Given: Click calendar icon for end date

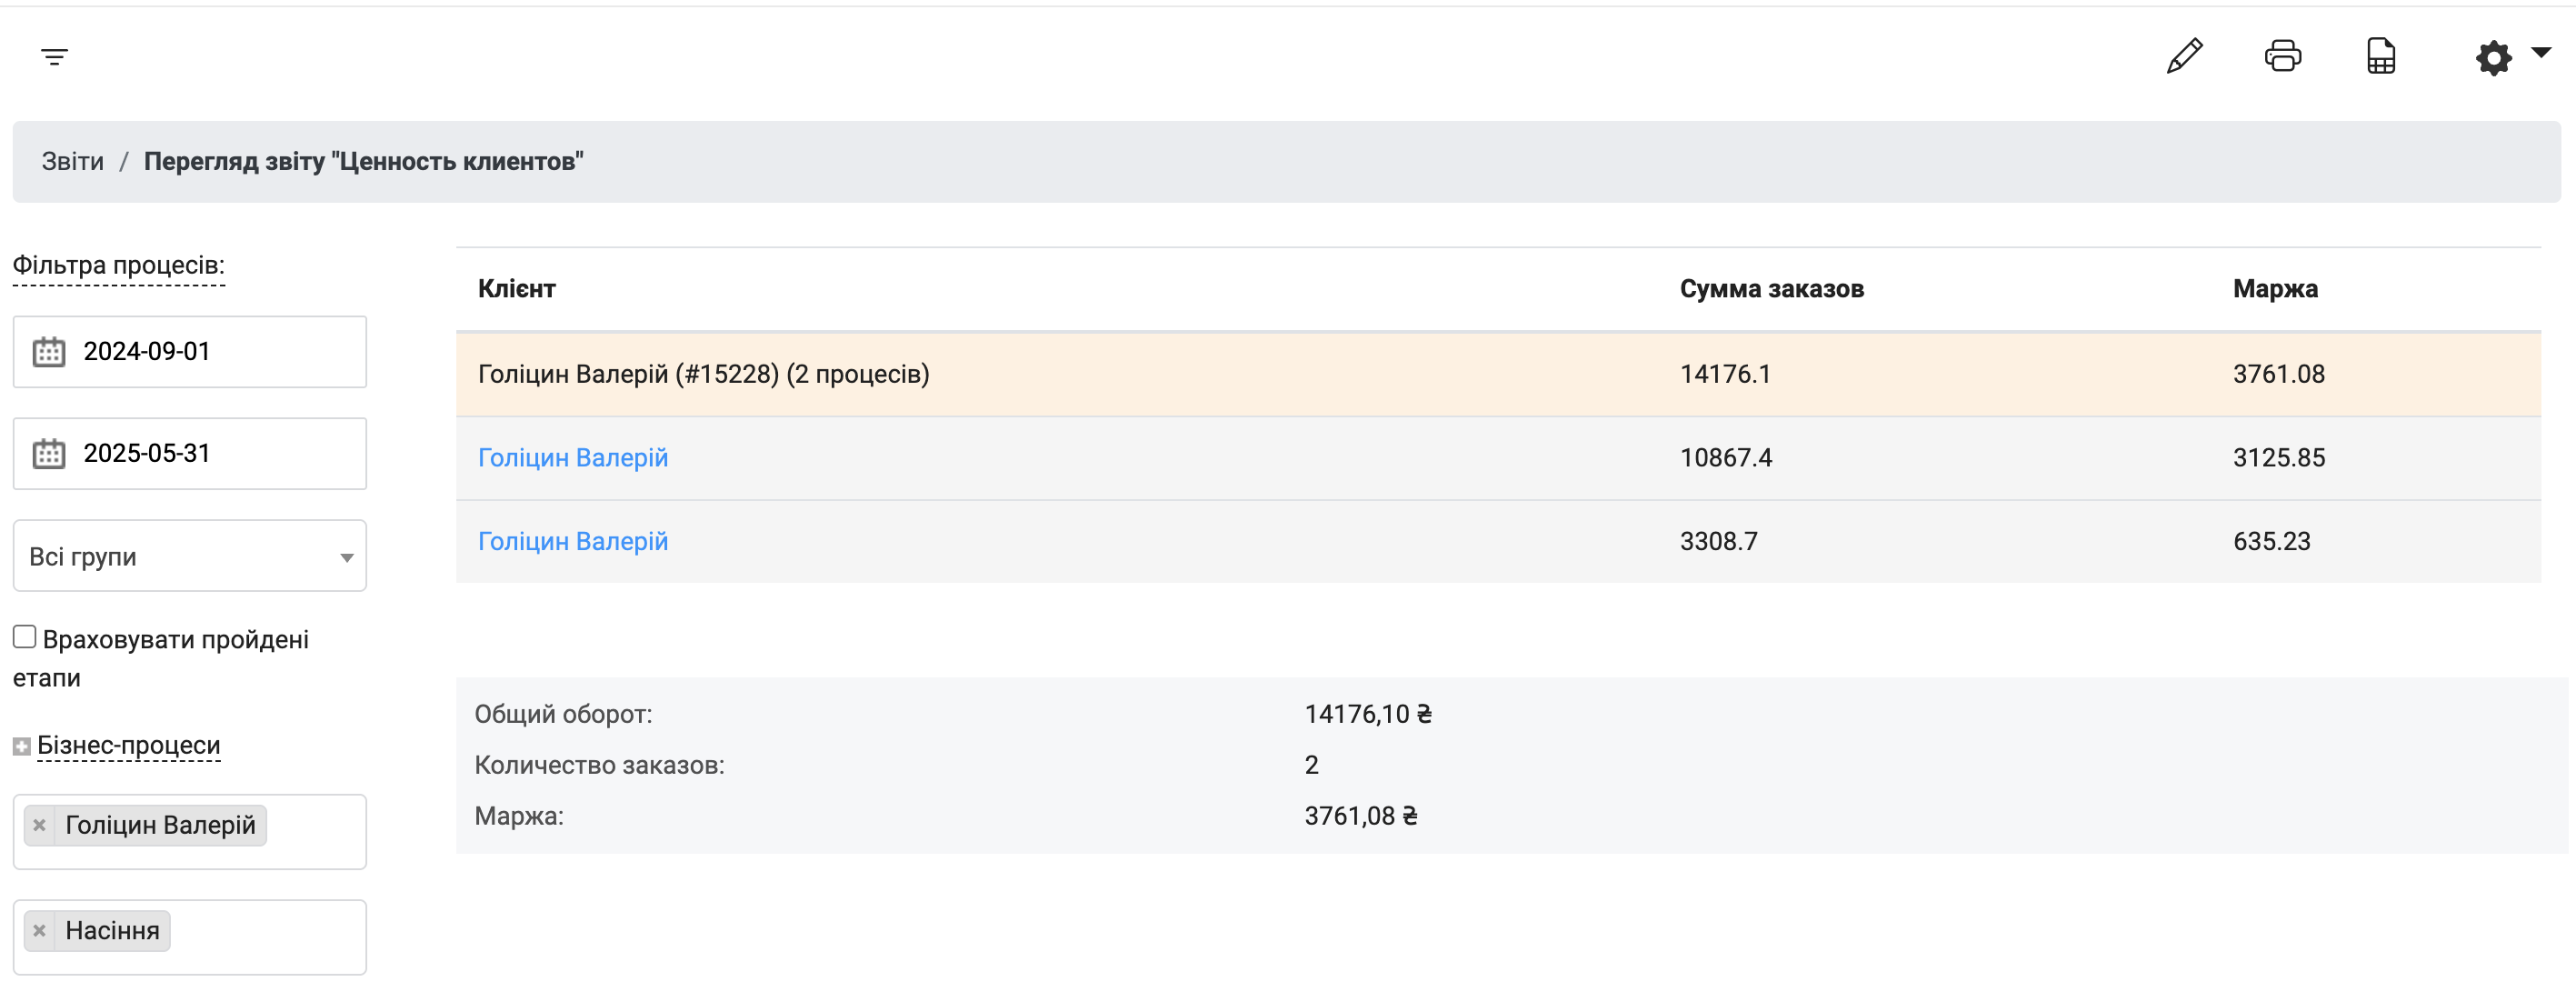Looking at the screenshot, I should click(49, 454).
